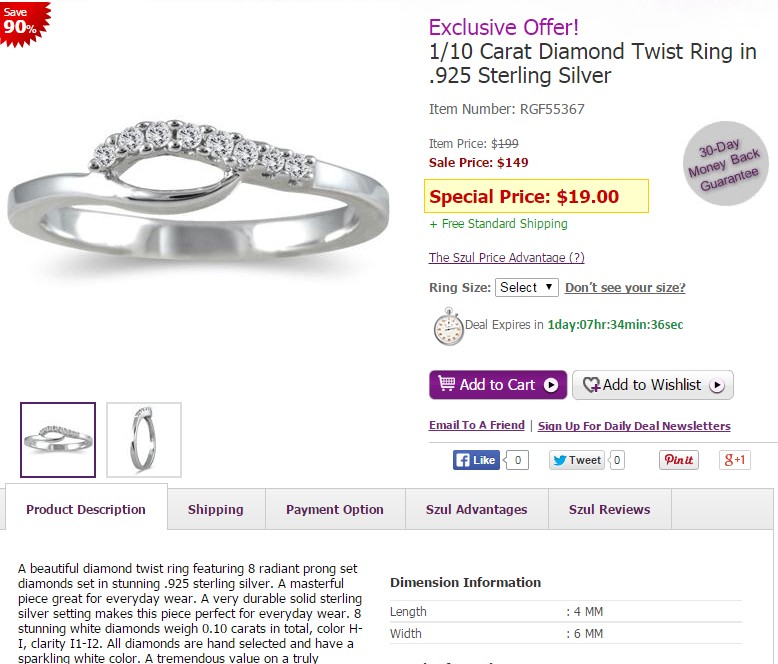Image resolution: width=778 pixels, height=664 pixels.
Task: Click the Facebook Like button
Action: click(476, 460)
